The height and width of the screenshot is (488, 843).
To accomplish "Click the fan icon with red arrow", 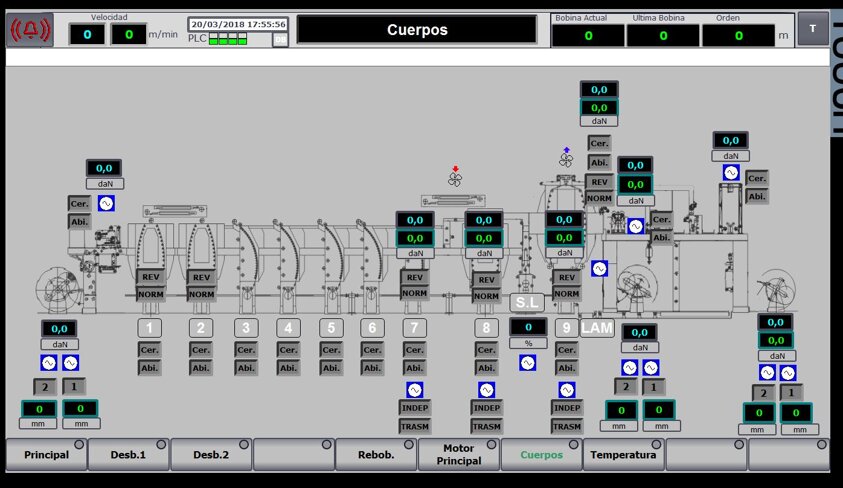I will [x=456, y=179].
